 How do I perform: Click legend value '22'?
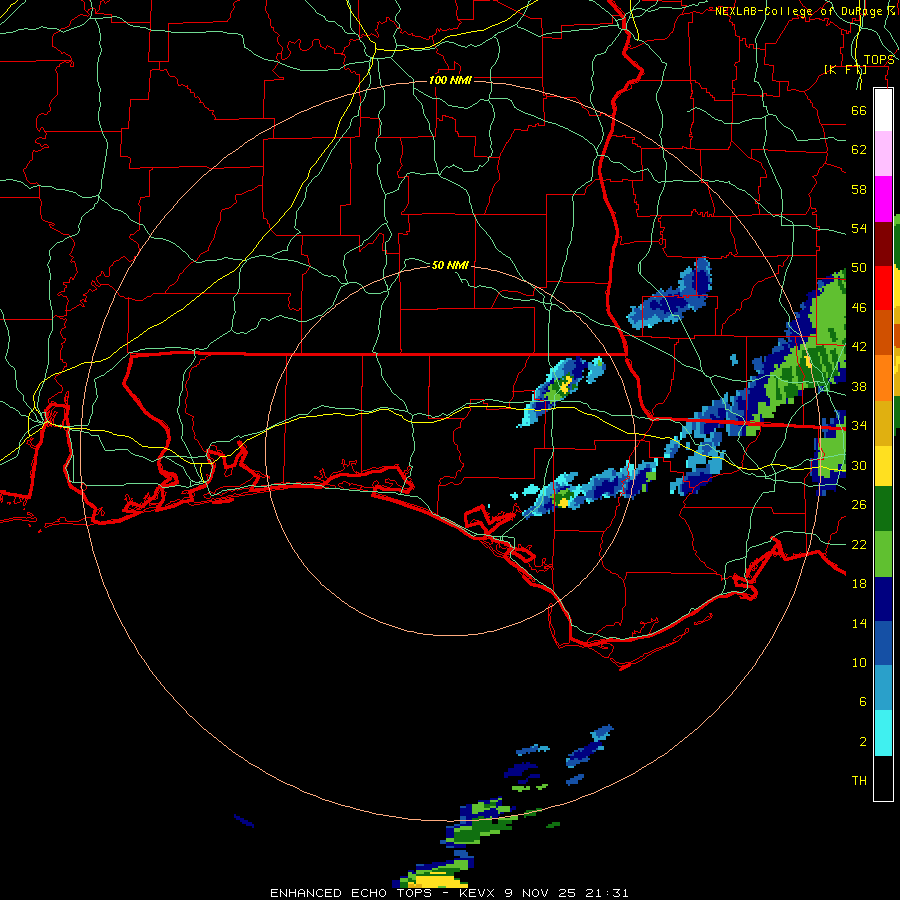859,544
